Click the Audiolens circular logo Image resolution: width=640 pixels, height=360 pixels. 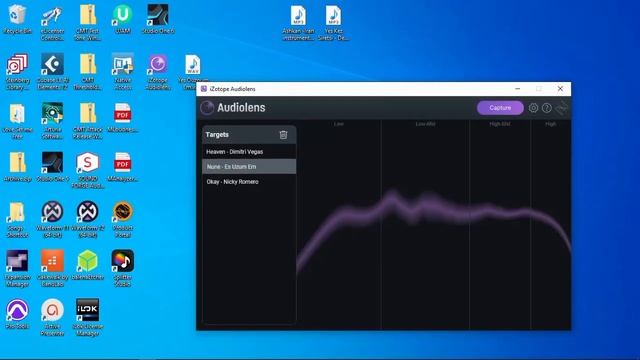tap(207, 108)
